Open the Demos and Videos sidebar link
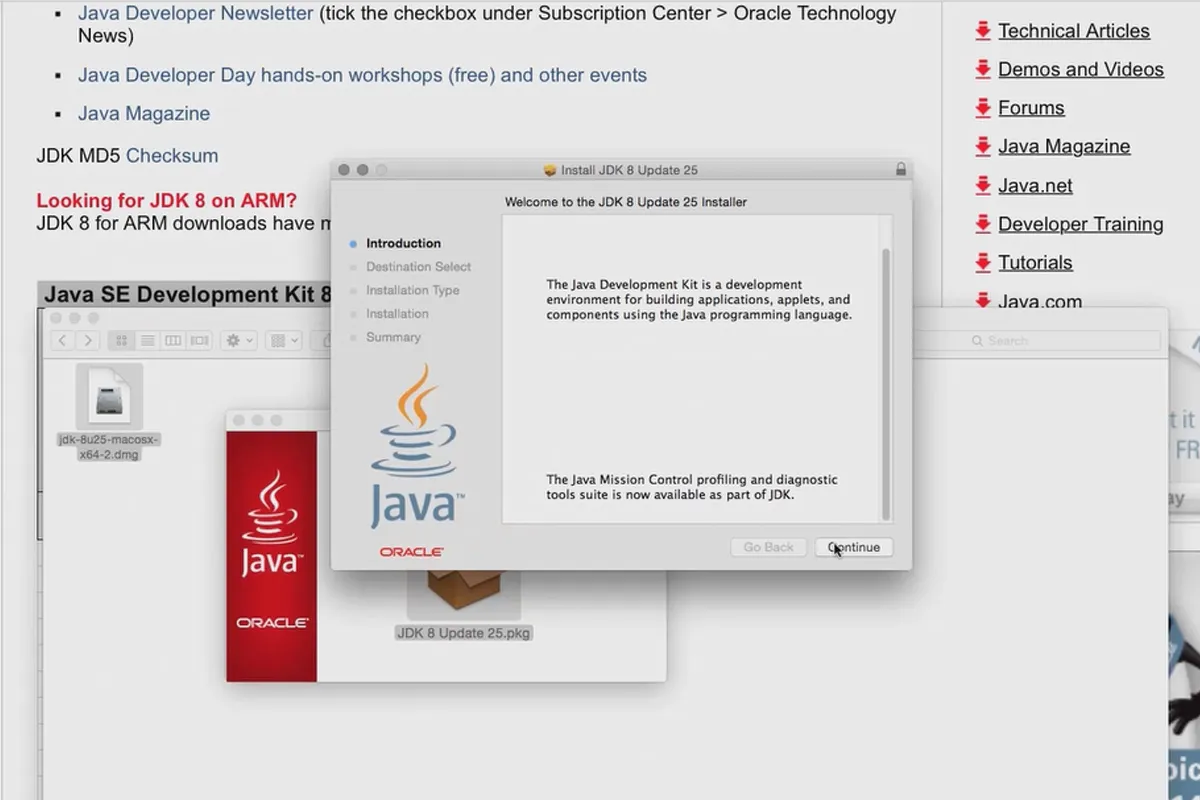The image size is (1200, 800). click(x=1081, y=70)
